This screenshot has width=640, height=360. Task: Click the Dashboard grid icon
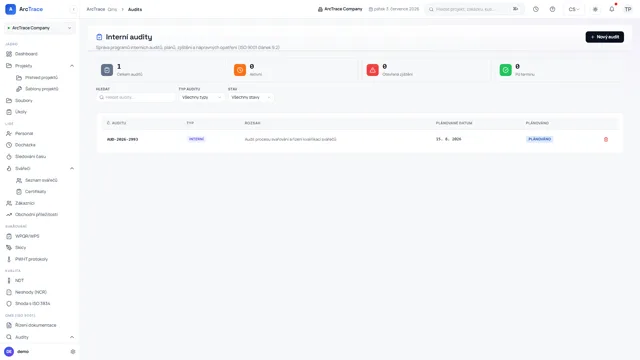[9, 54]
